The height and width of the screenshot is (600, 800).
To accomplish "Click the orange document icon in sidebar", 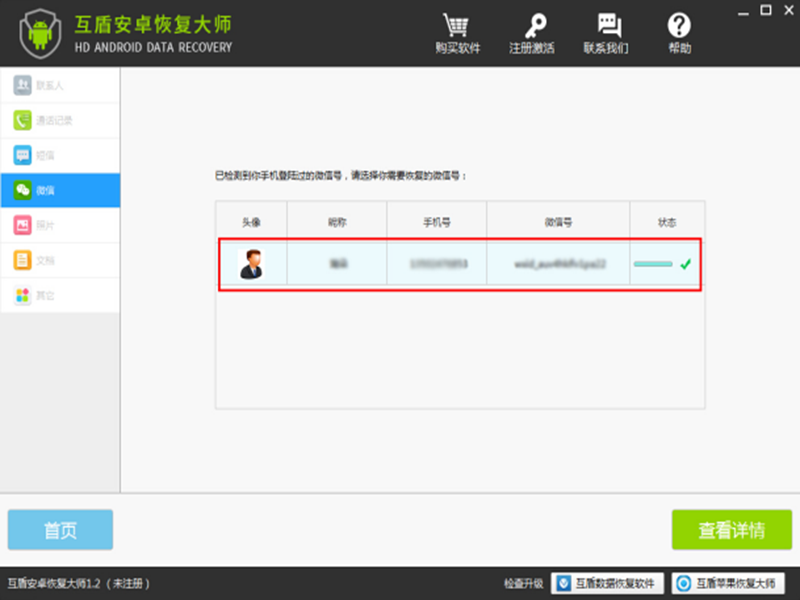I will [x=22, y=260].
